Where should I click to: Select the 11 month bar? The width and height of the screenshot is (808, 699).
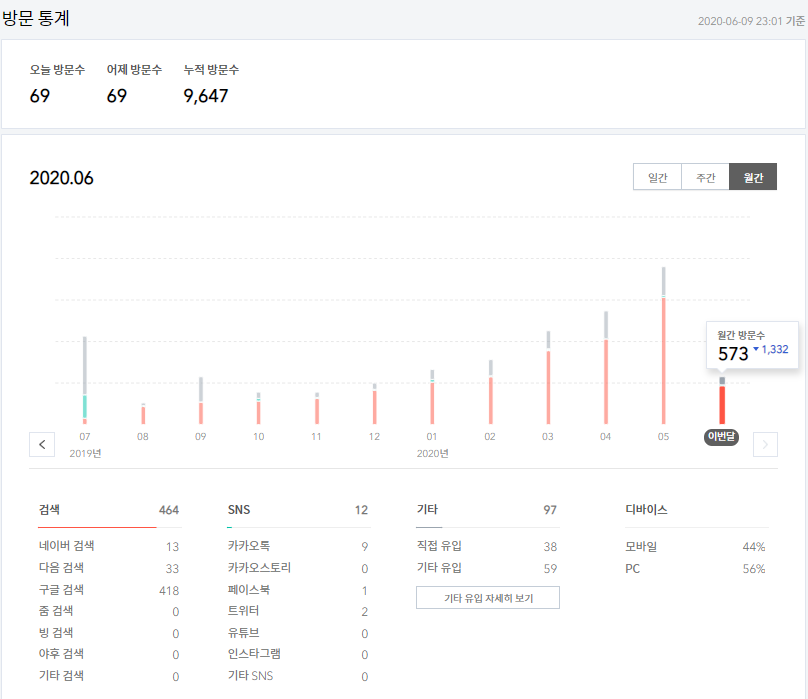[x=317, y=408]
